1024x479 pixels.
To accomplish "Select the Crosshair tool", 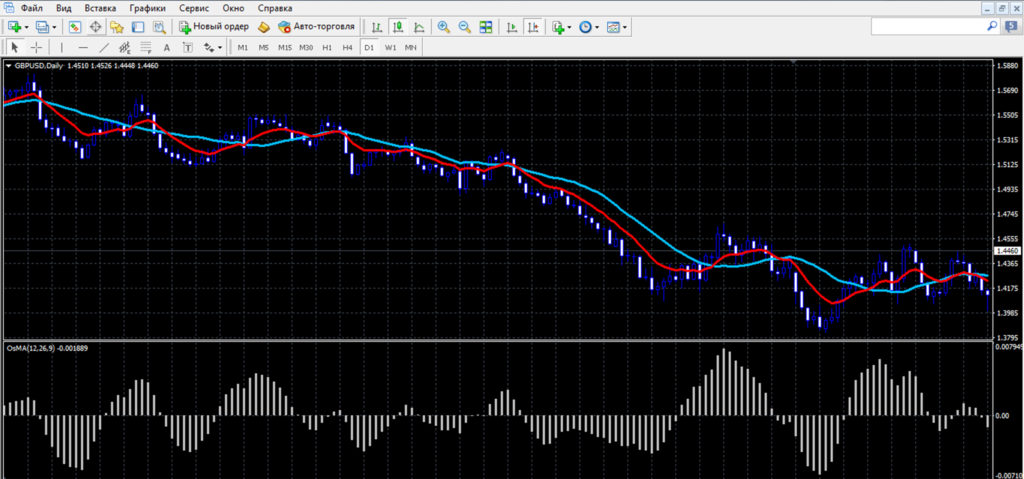I will point(37,47).
